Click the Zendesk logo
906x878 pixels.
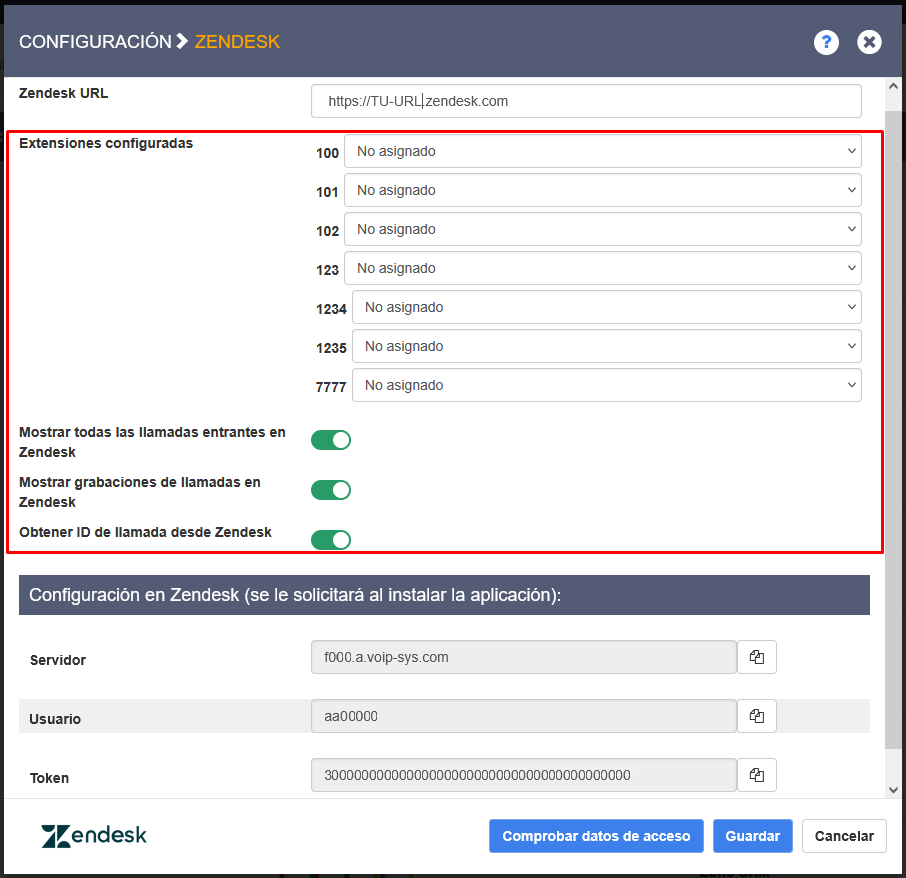click(x=94, y=836)
